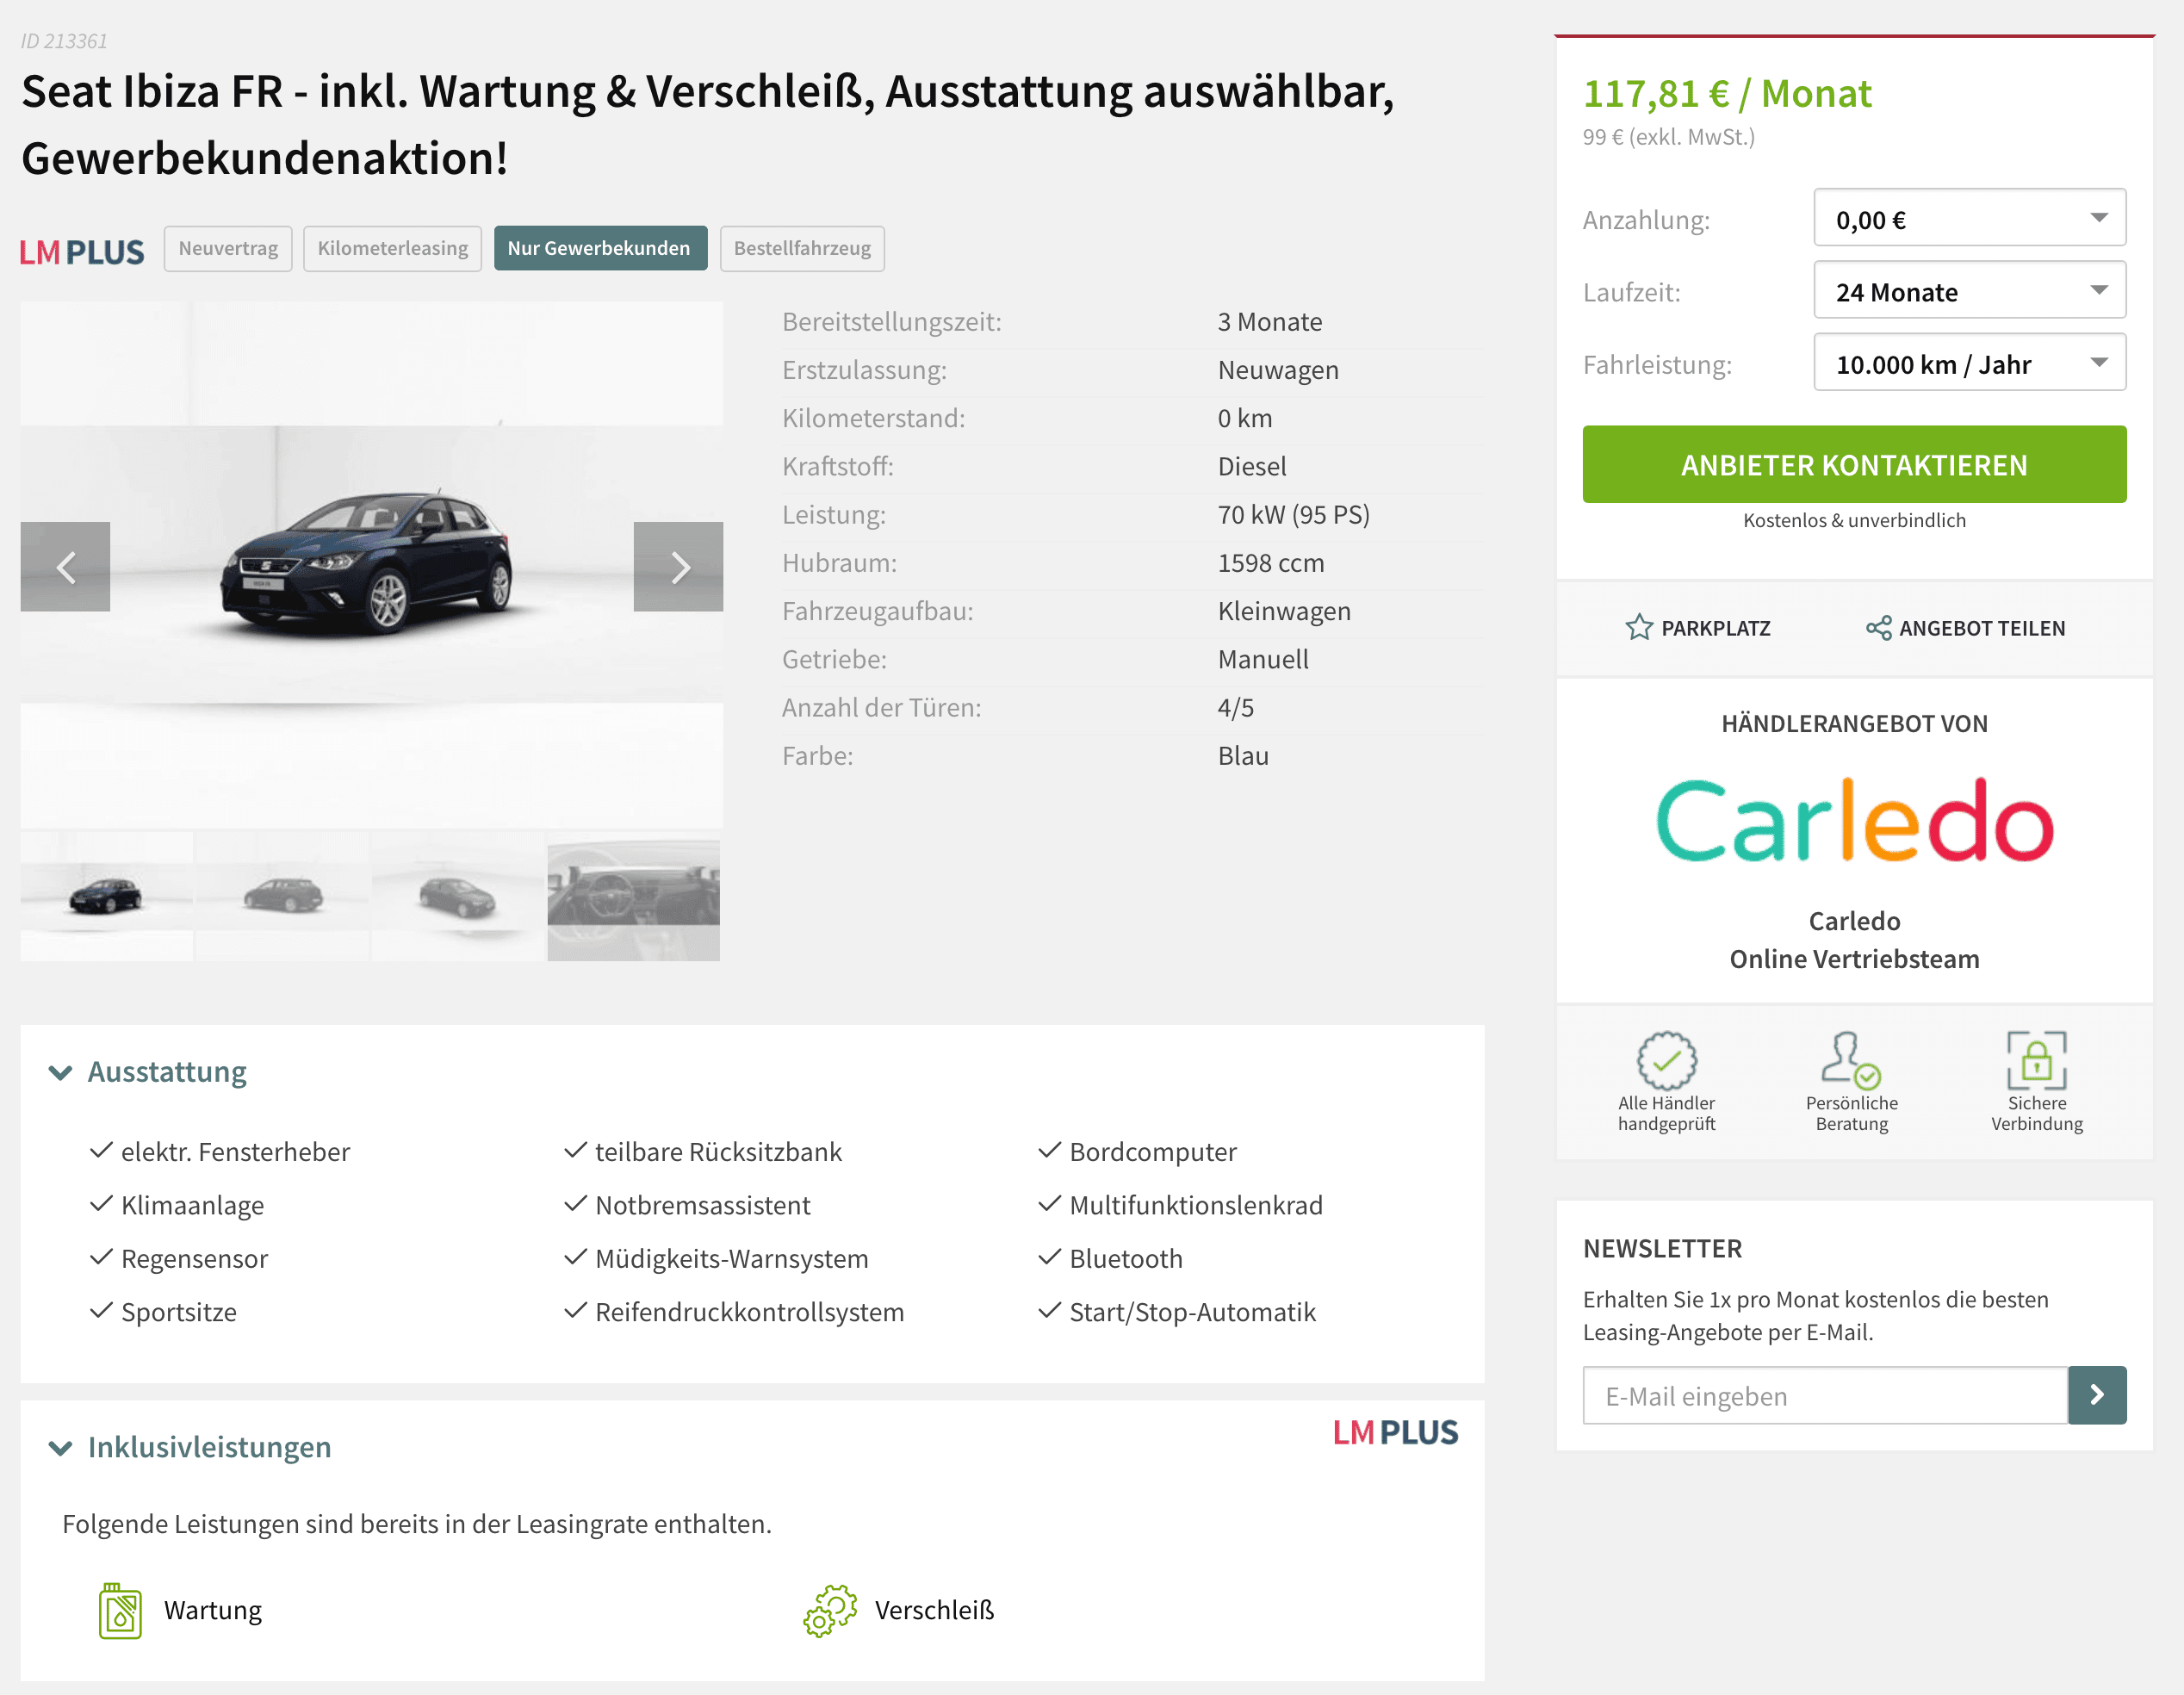The height and width of the screenshot is (1695, 2184).
Task: Click the Müdigkeits-Warnsystem equipment item
Action: point(732,1258)
